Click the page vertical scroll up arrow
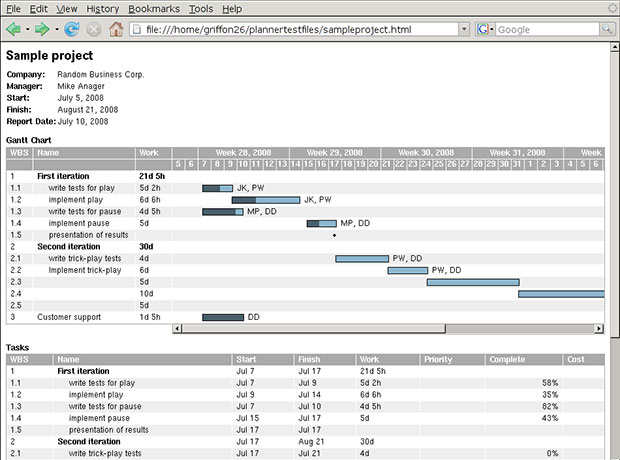Viewport: 620px width, 460px height. coord(615,47)
